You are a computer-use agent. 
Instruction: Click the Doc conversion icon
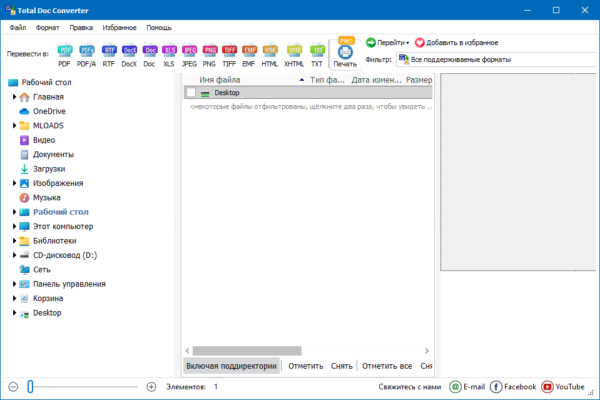[x=150, y=50]
